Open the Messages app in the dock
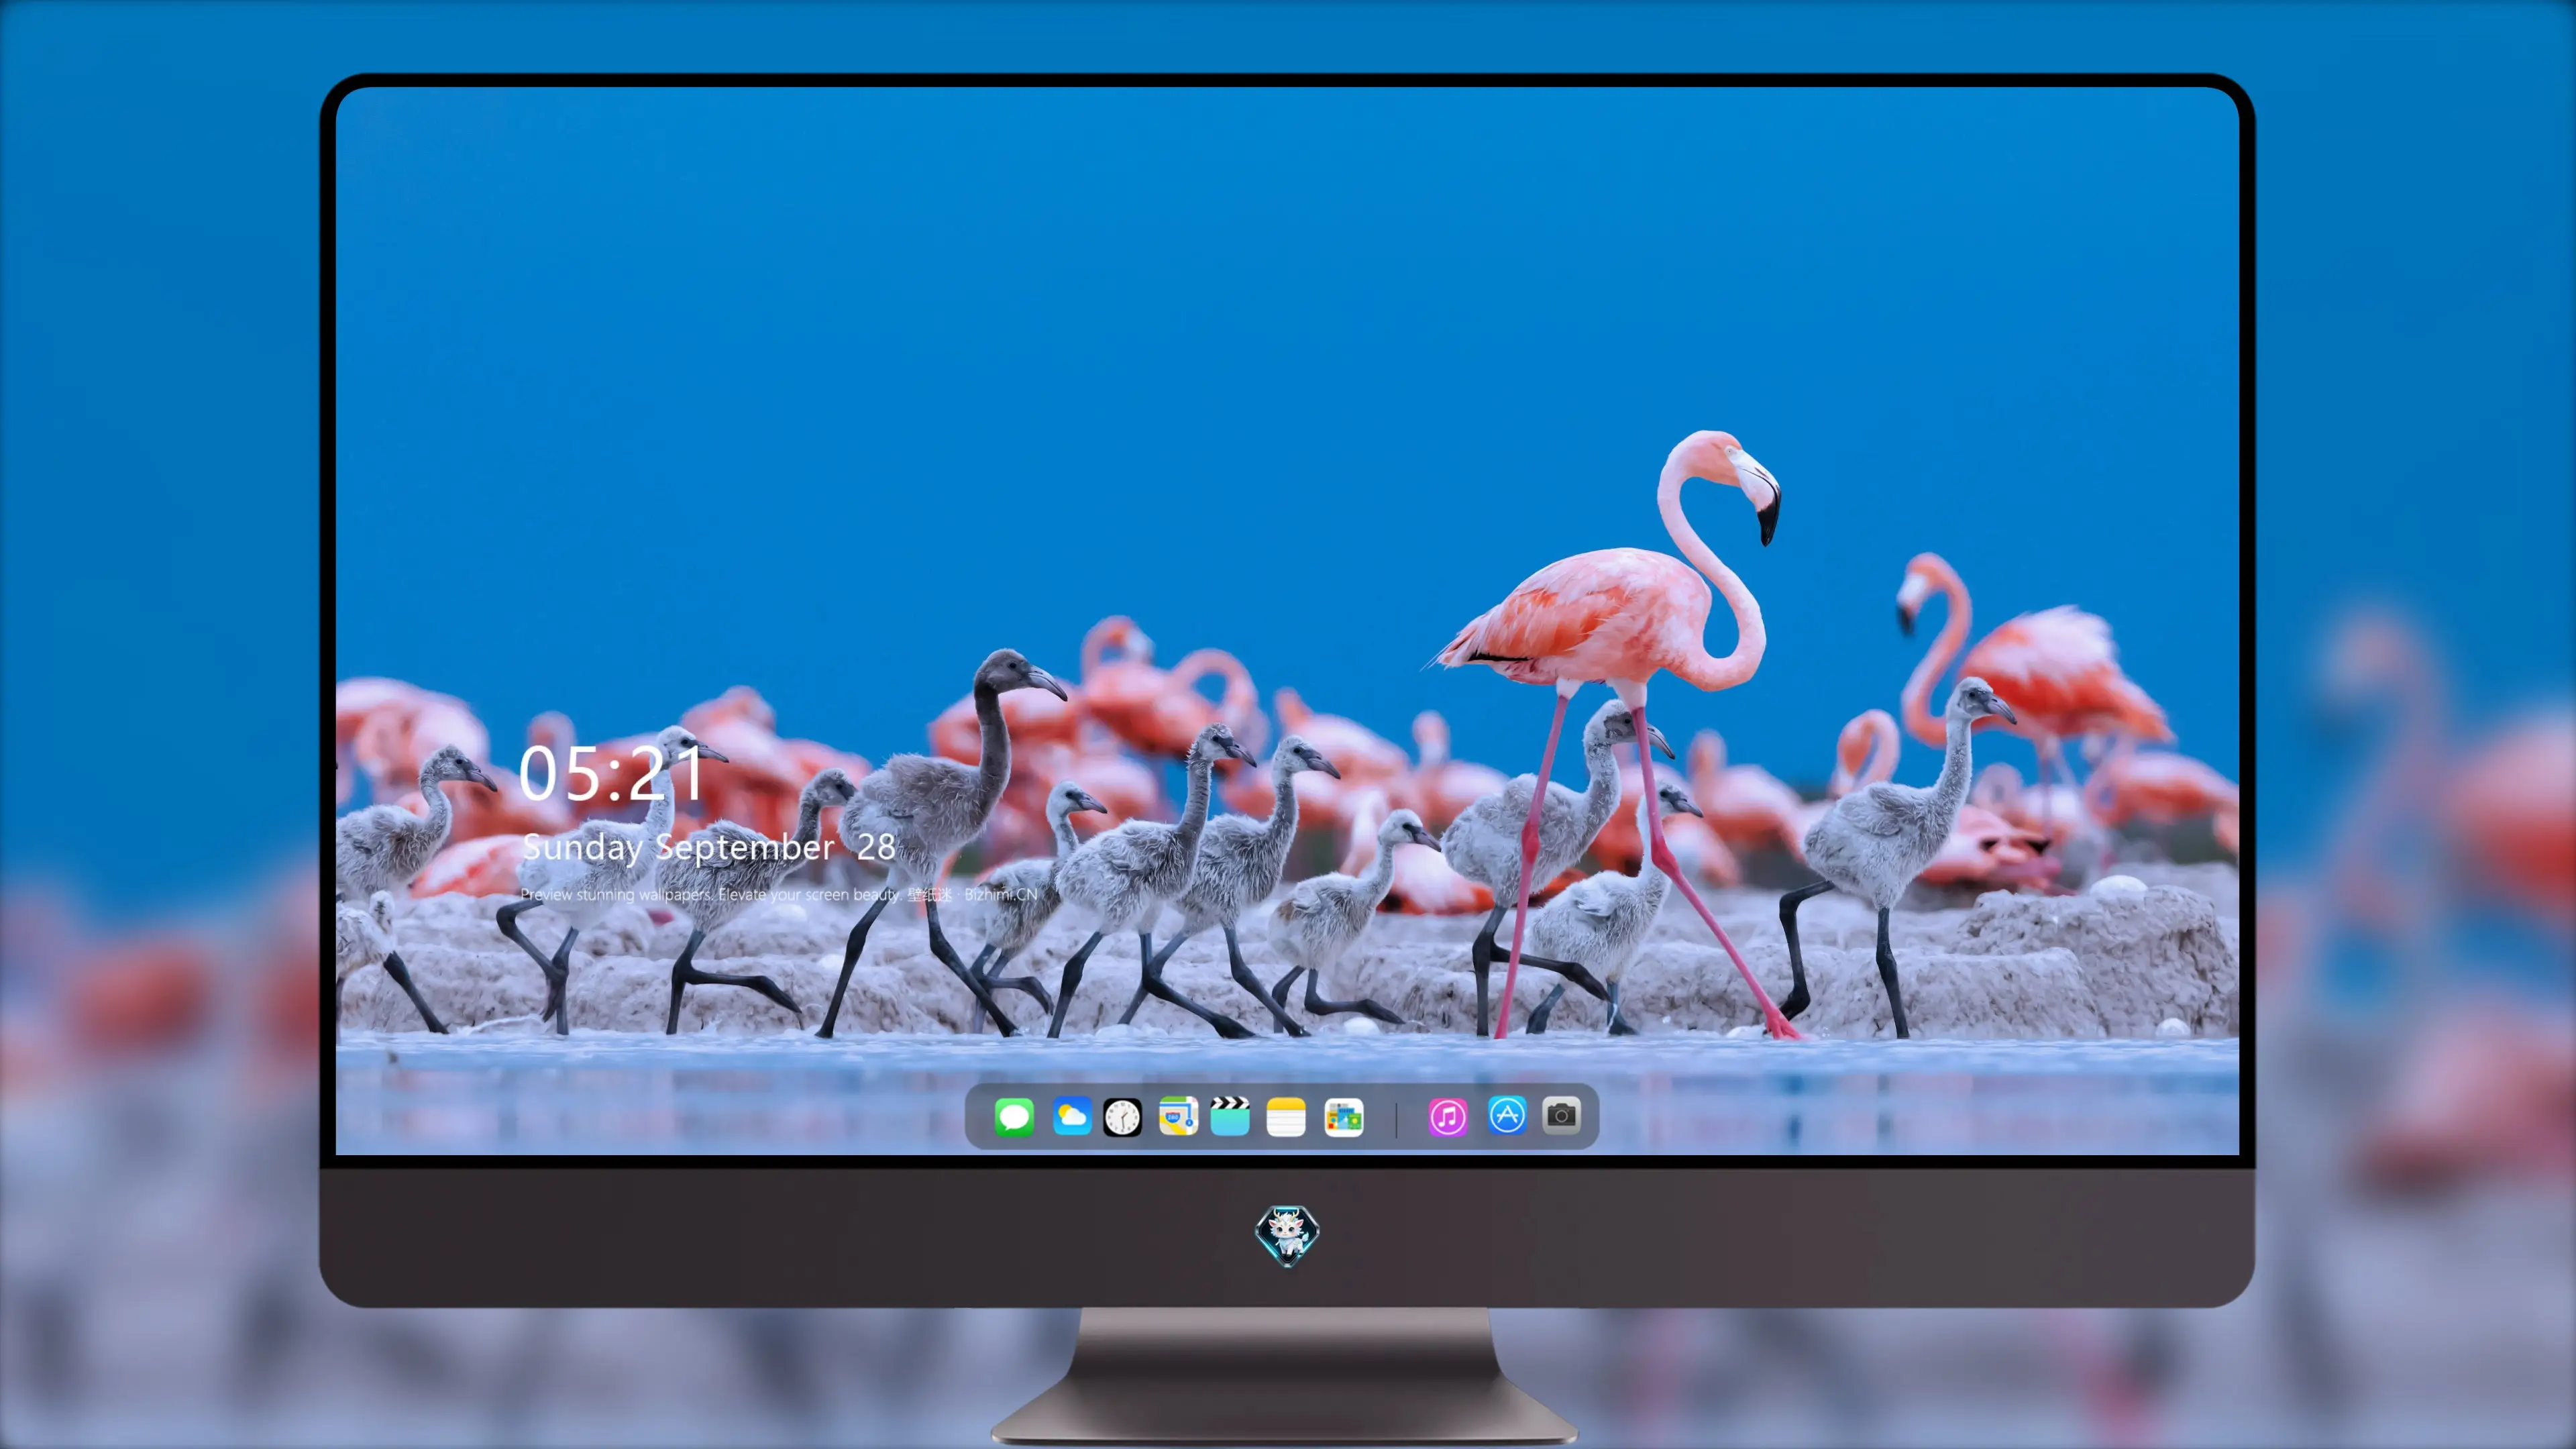 pyautogui.click(x=1014, y=1116)
